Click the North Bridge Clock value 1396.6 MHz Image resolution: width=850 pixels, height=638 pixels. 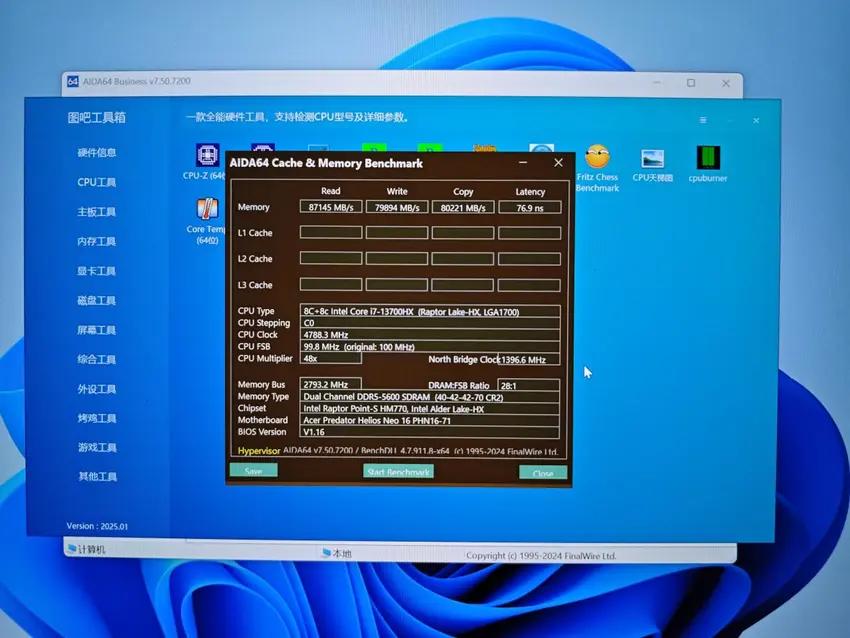pyautogui.click(x=529, y=359)
